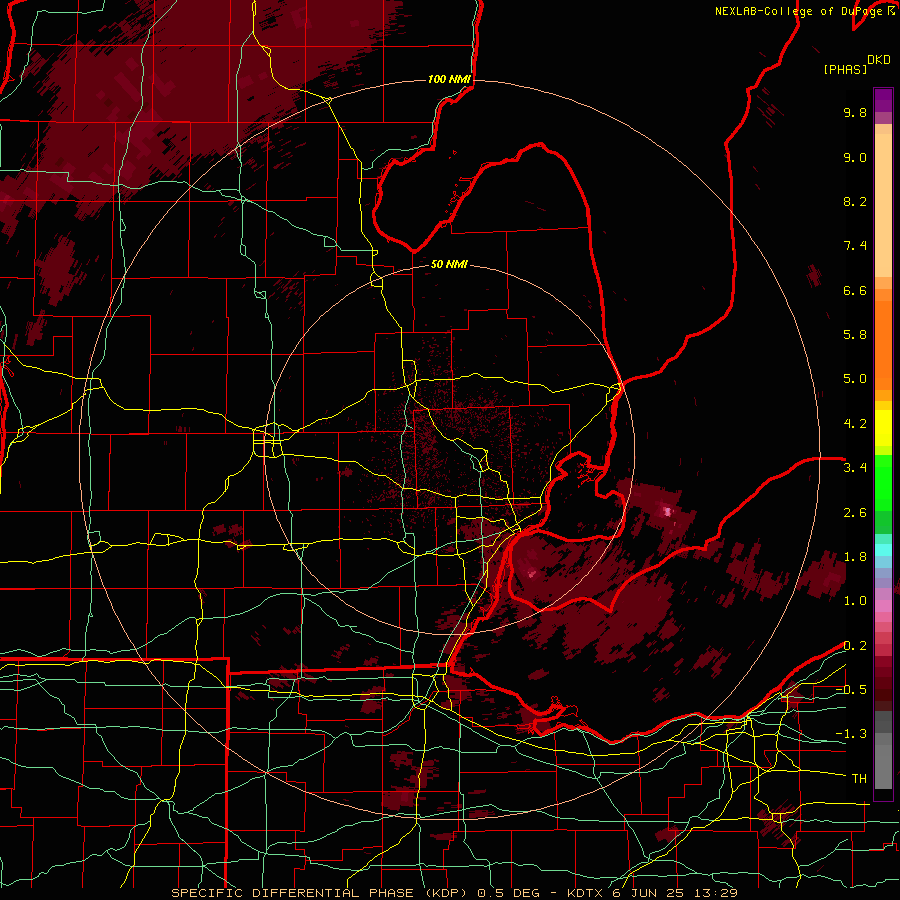Image resolution: width=900 pixels, height=900 pixels.
Task: Pick the yellow band on the color bar
Action: click(x=883, y=428)
